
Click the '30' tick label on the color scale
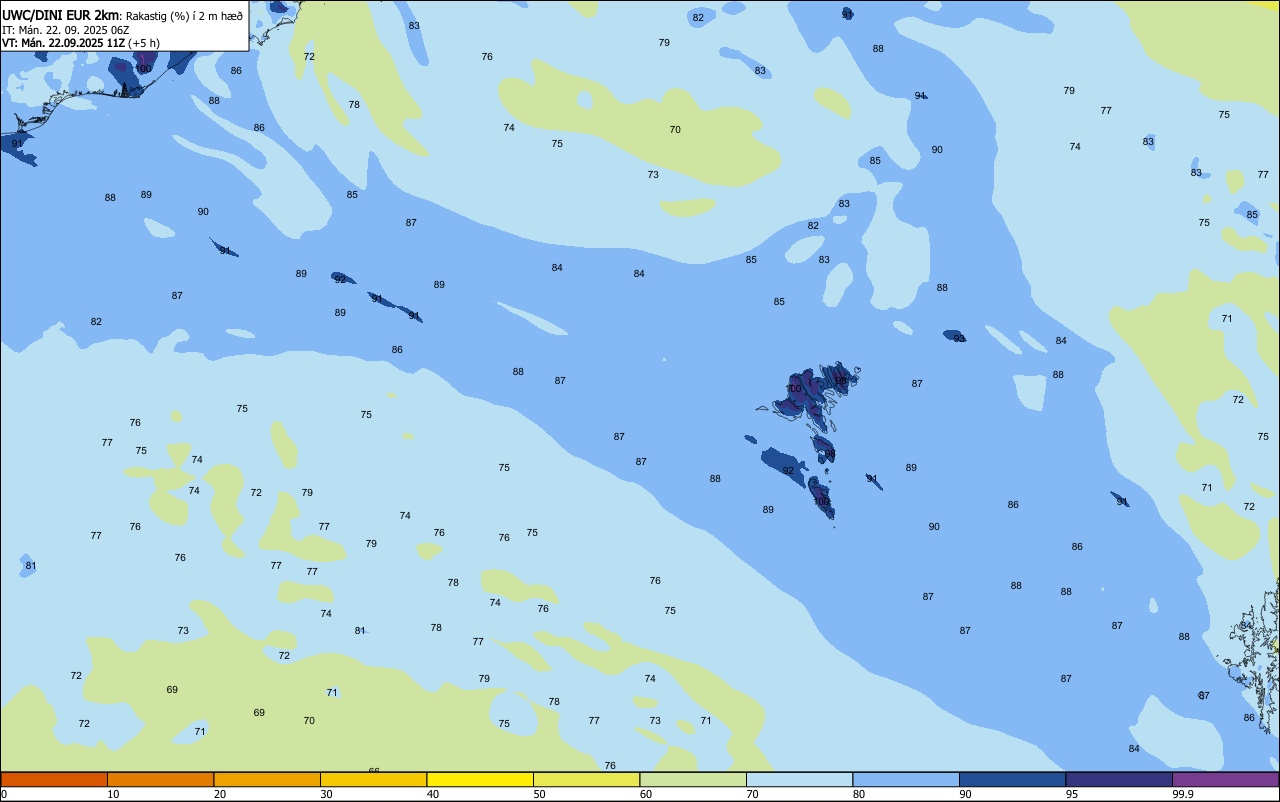click(326, 794)
